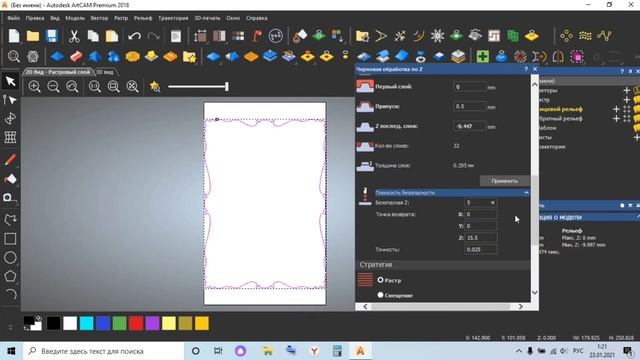Zoom in on the 2D view
This screenshot has height=360, width=640.
pos(35,87)
